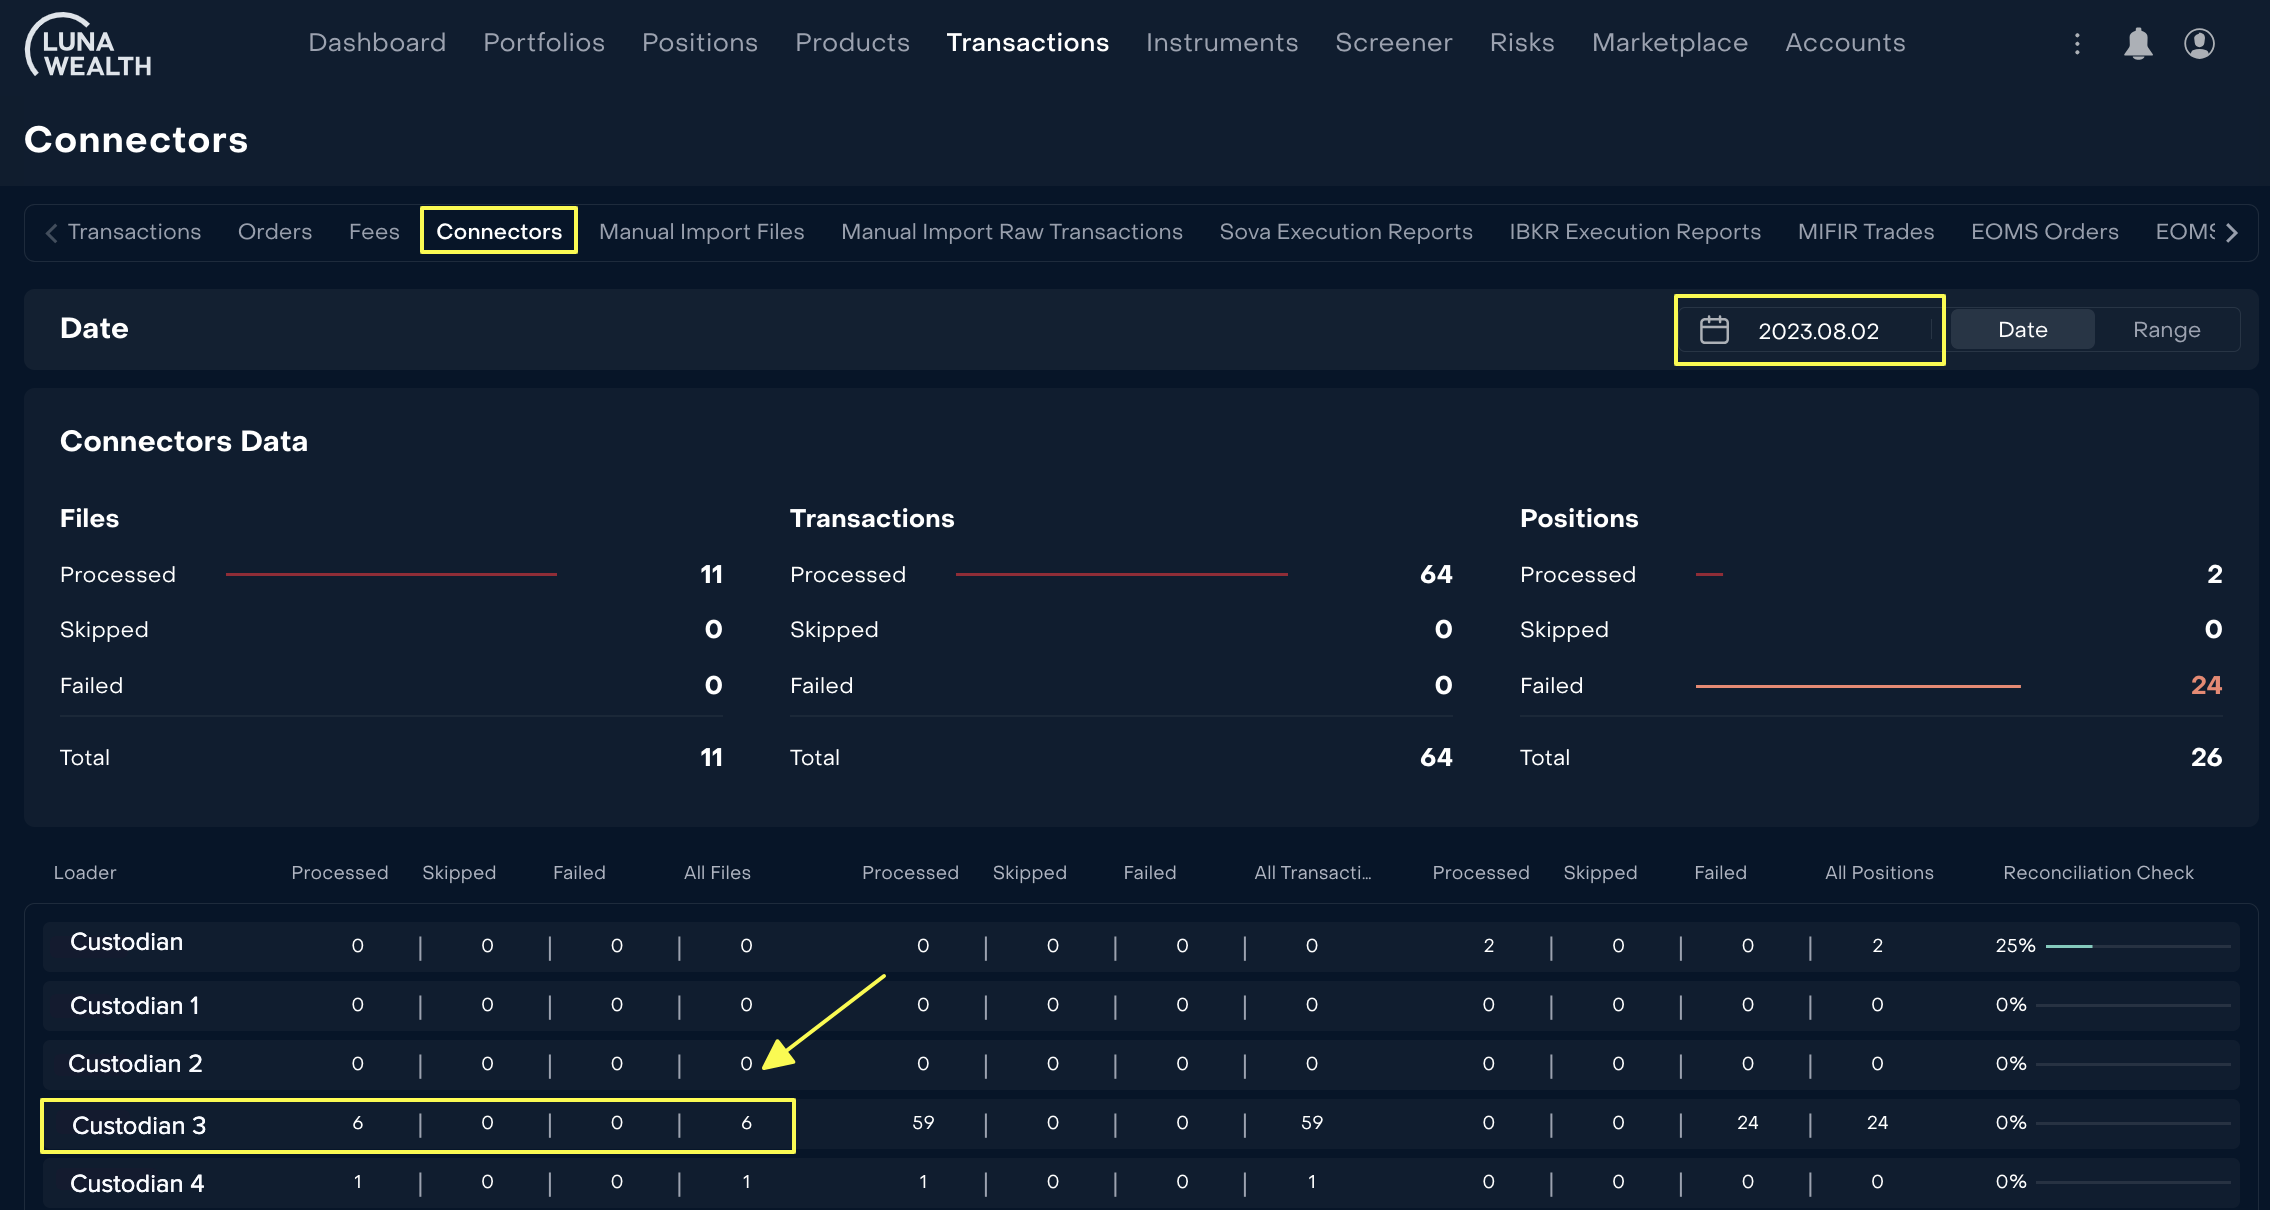Viewport: 2270px width, 1210px height.
Task: Click Positions Failed value 24
Action: (x=2206, y=685)
